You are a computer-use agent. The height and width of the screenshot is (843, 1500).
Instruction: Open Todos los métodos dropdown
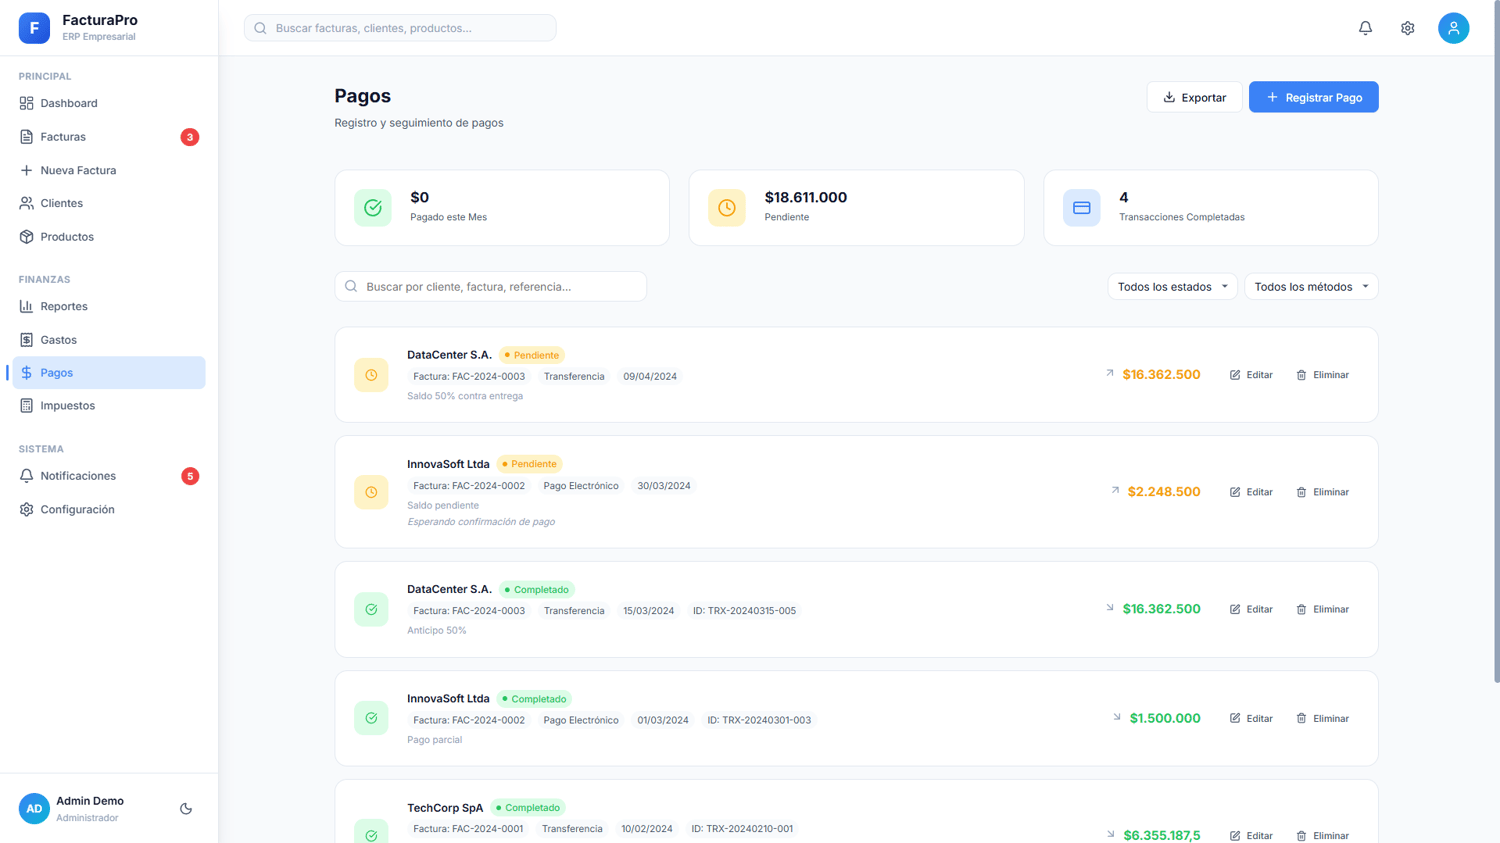point(1311,287)
